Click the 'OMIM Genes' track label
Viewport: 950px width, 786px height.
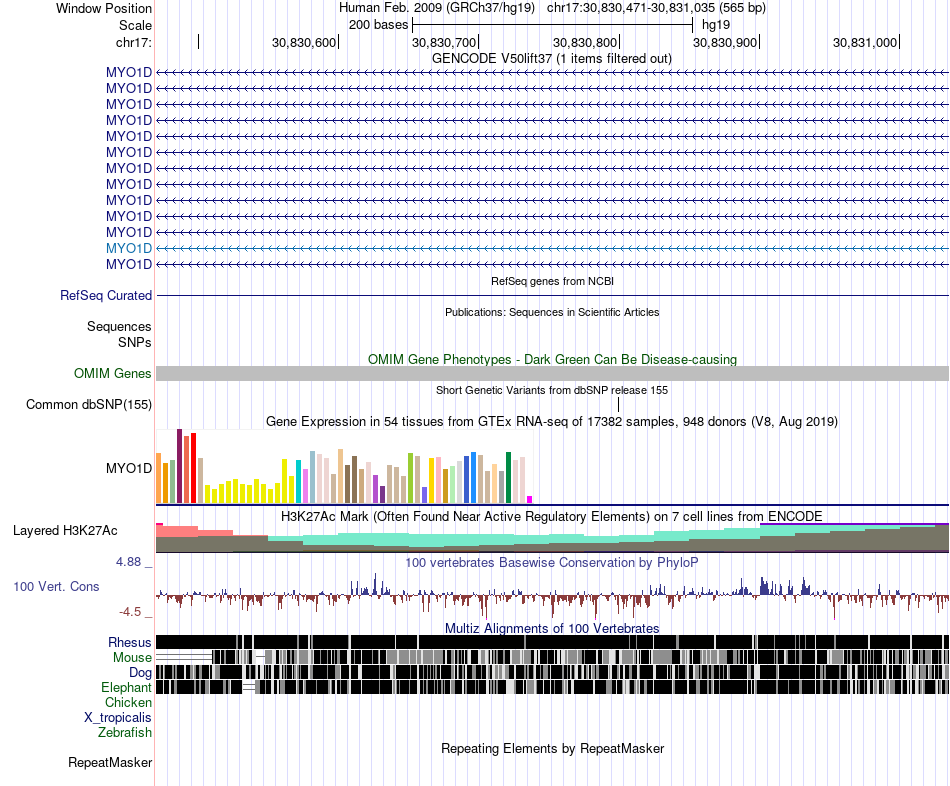[112, 373]
